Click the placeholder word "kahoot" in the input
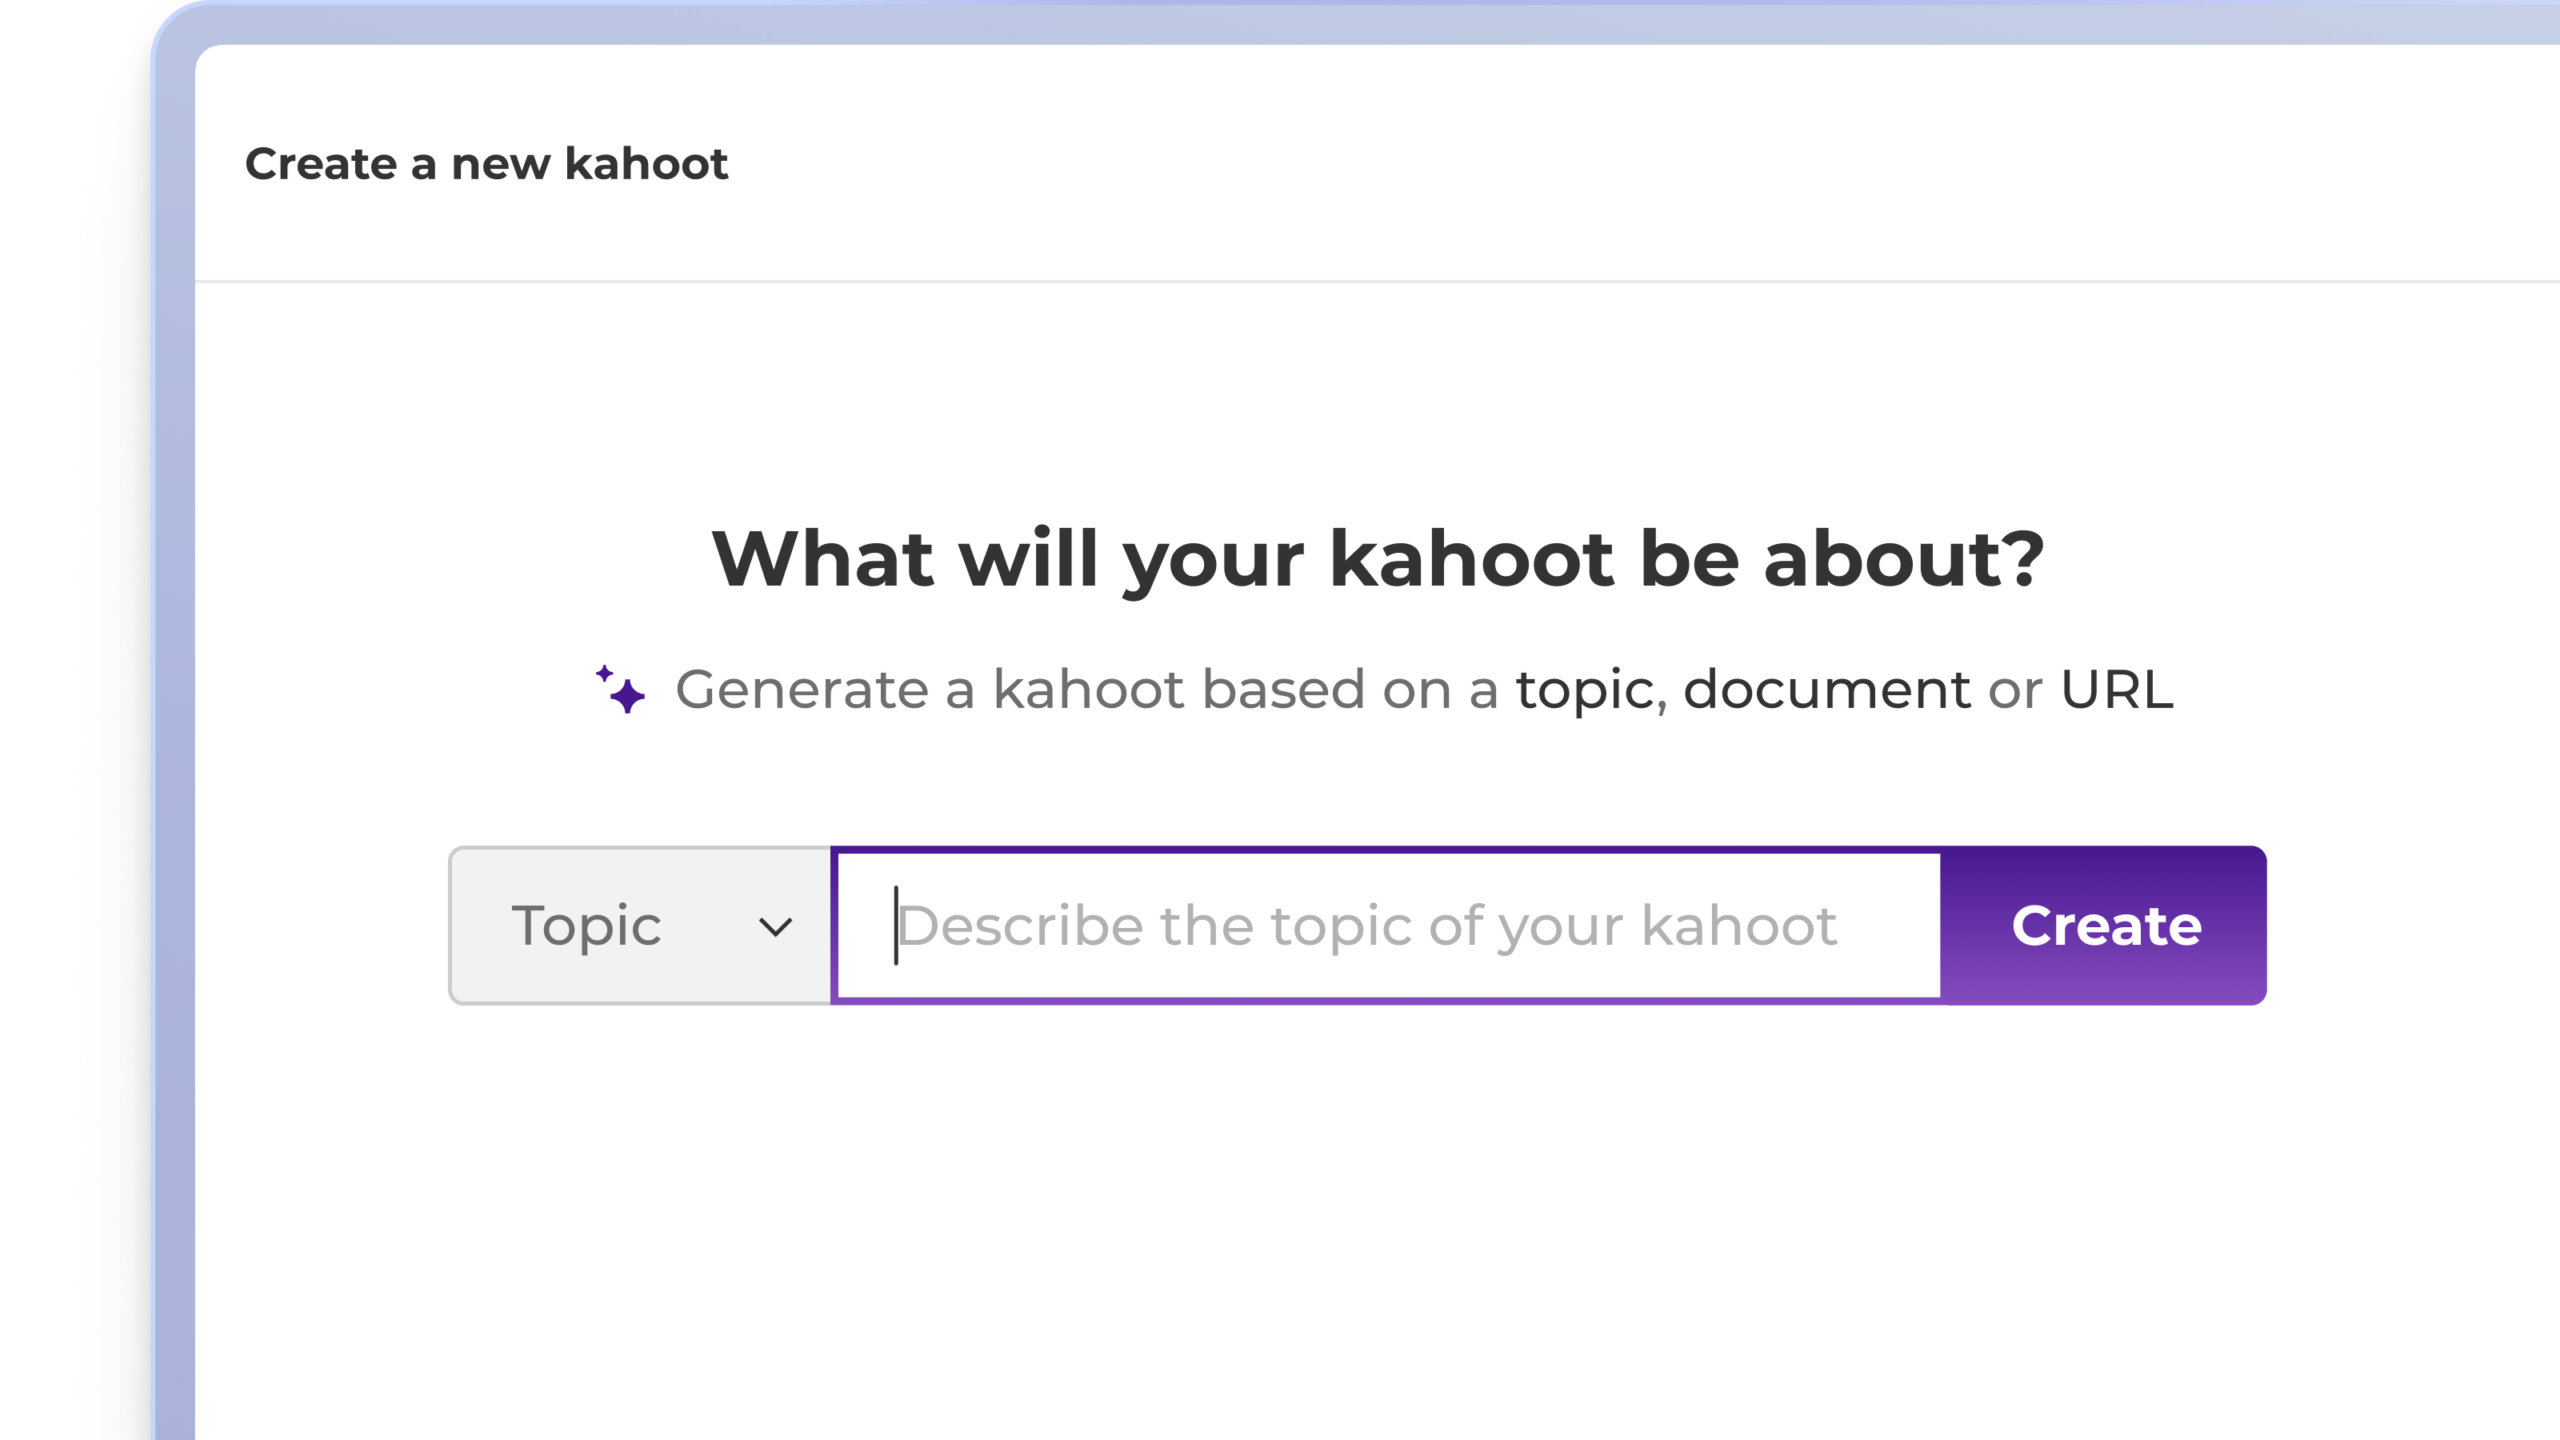 tap(1738, 926)
